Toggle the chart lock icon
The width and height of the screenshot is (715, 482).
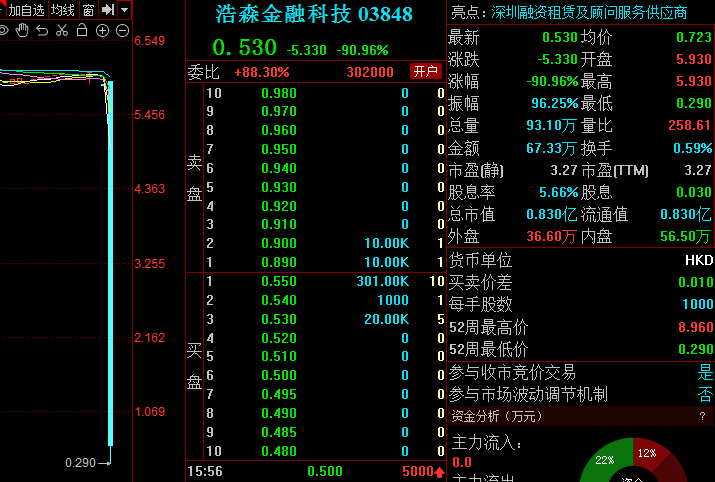pos(82,30)
